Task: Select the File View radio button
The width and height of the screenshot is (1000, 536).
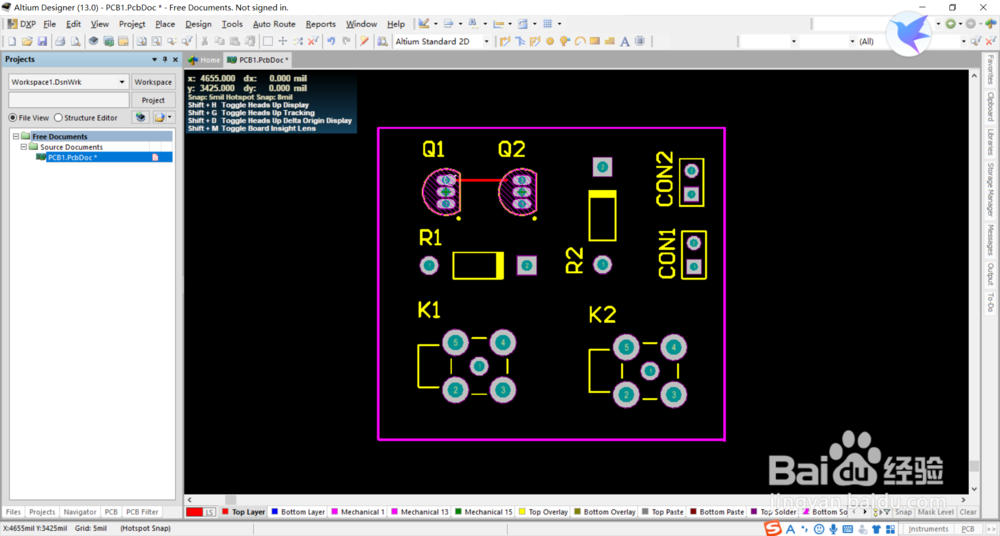Action: coord(12,117)
